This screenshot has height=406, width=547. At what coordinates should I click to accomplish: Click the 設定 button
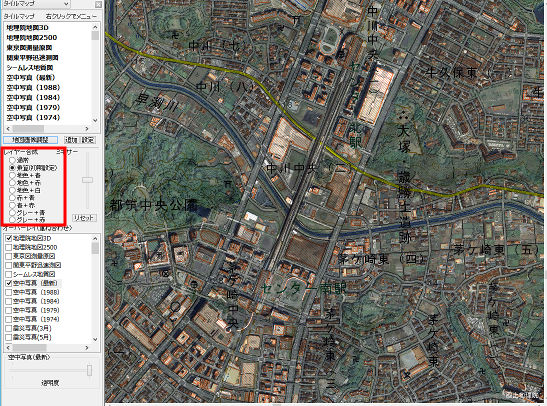click(88, 140)
